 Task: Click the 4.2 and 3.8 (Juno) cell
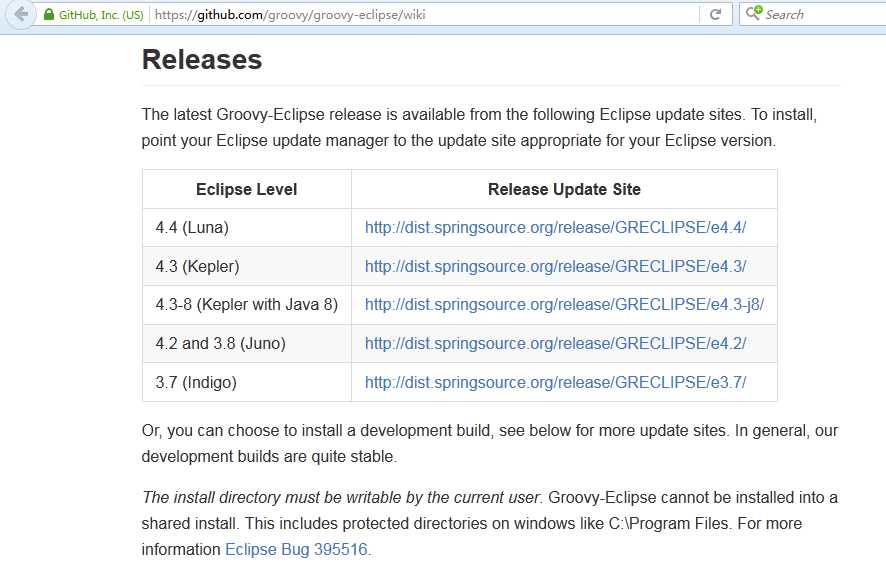(x=220, y=343)
